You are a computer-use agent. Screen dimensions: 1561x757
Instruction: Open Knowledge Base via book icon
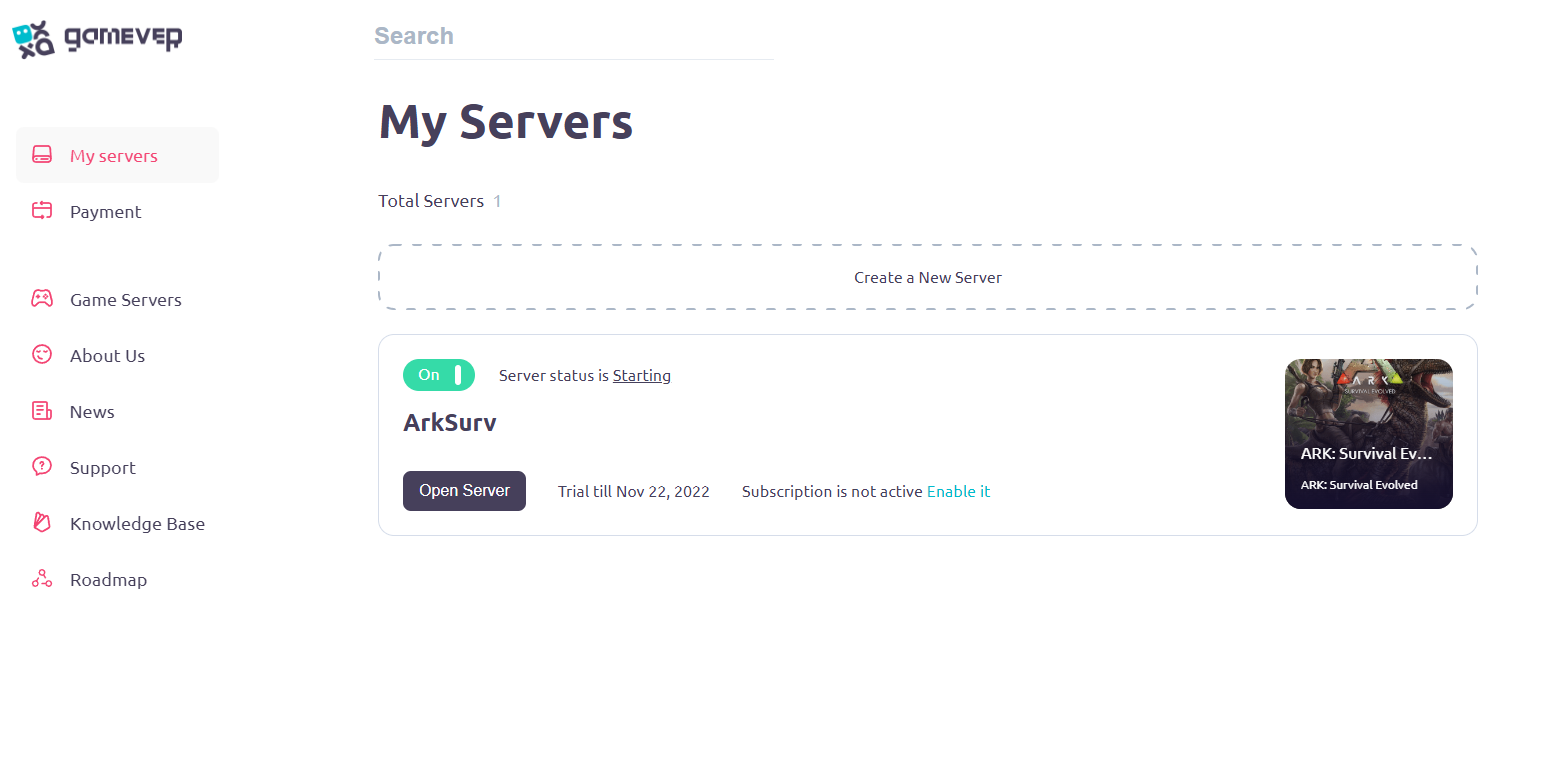pyautogui.click(x=41, y=522)
